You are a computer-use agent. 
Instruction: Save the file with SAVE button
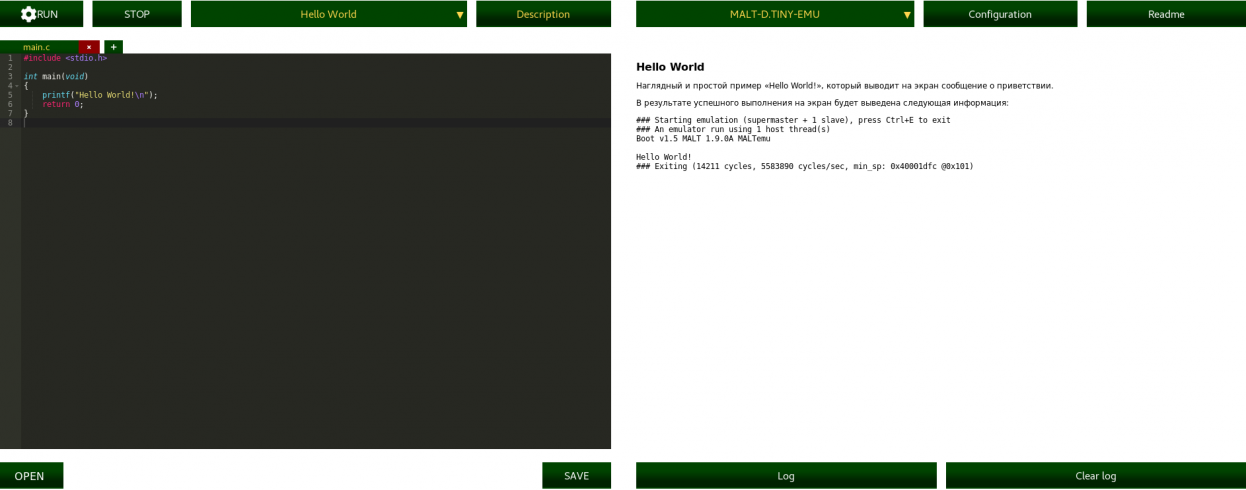[576, 476]
